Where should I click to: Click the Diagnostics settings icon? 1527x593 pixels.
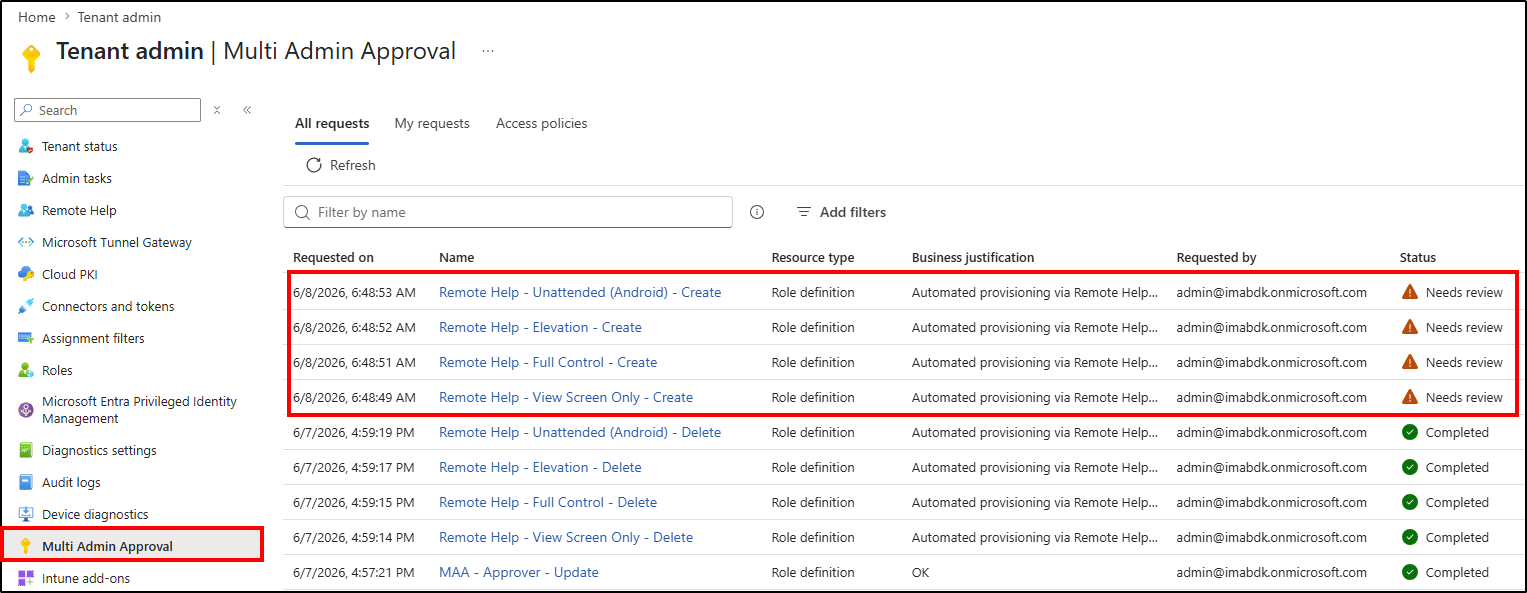[26, 450]
